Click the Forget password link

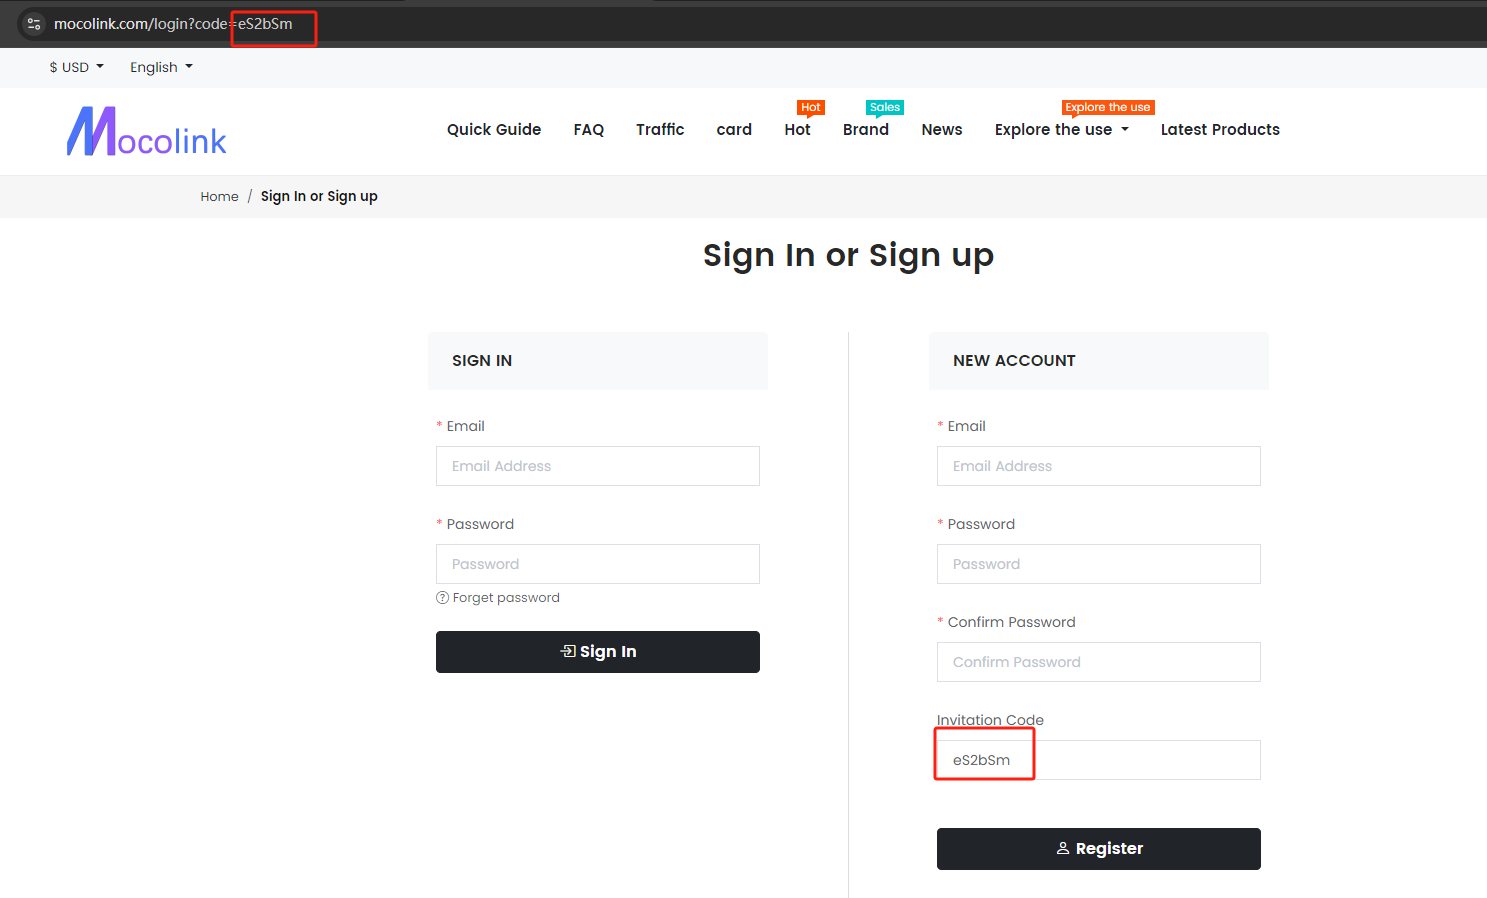[506, 598]
